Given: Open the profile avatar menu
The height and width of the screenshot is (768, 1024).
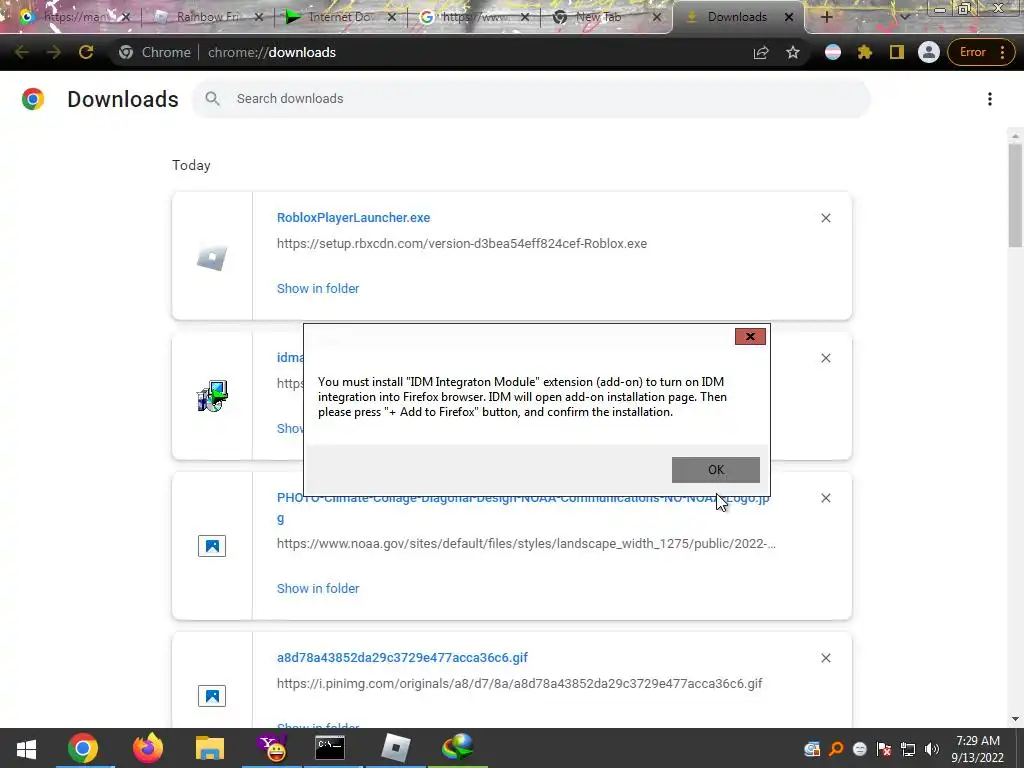Looking at the screenshot, I should [x=929, y=52].
